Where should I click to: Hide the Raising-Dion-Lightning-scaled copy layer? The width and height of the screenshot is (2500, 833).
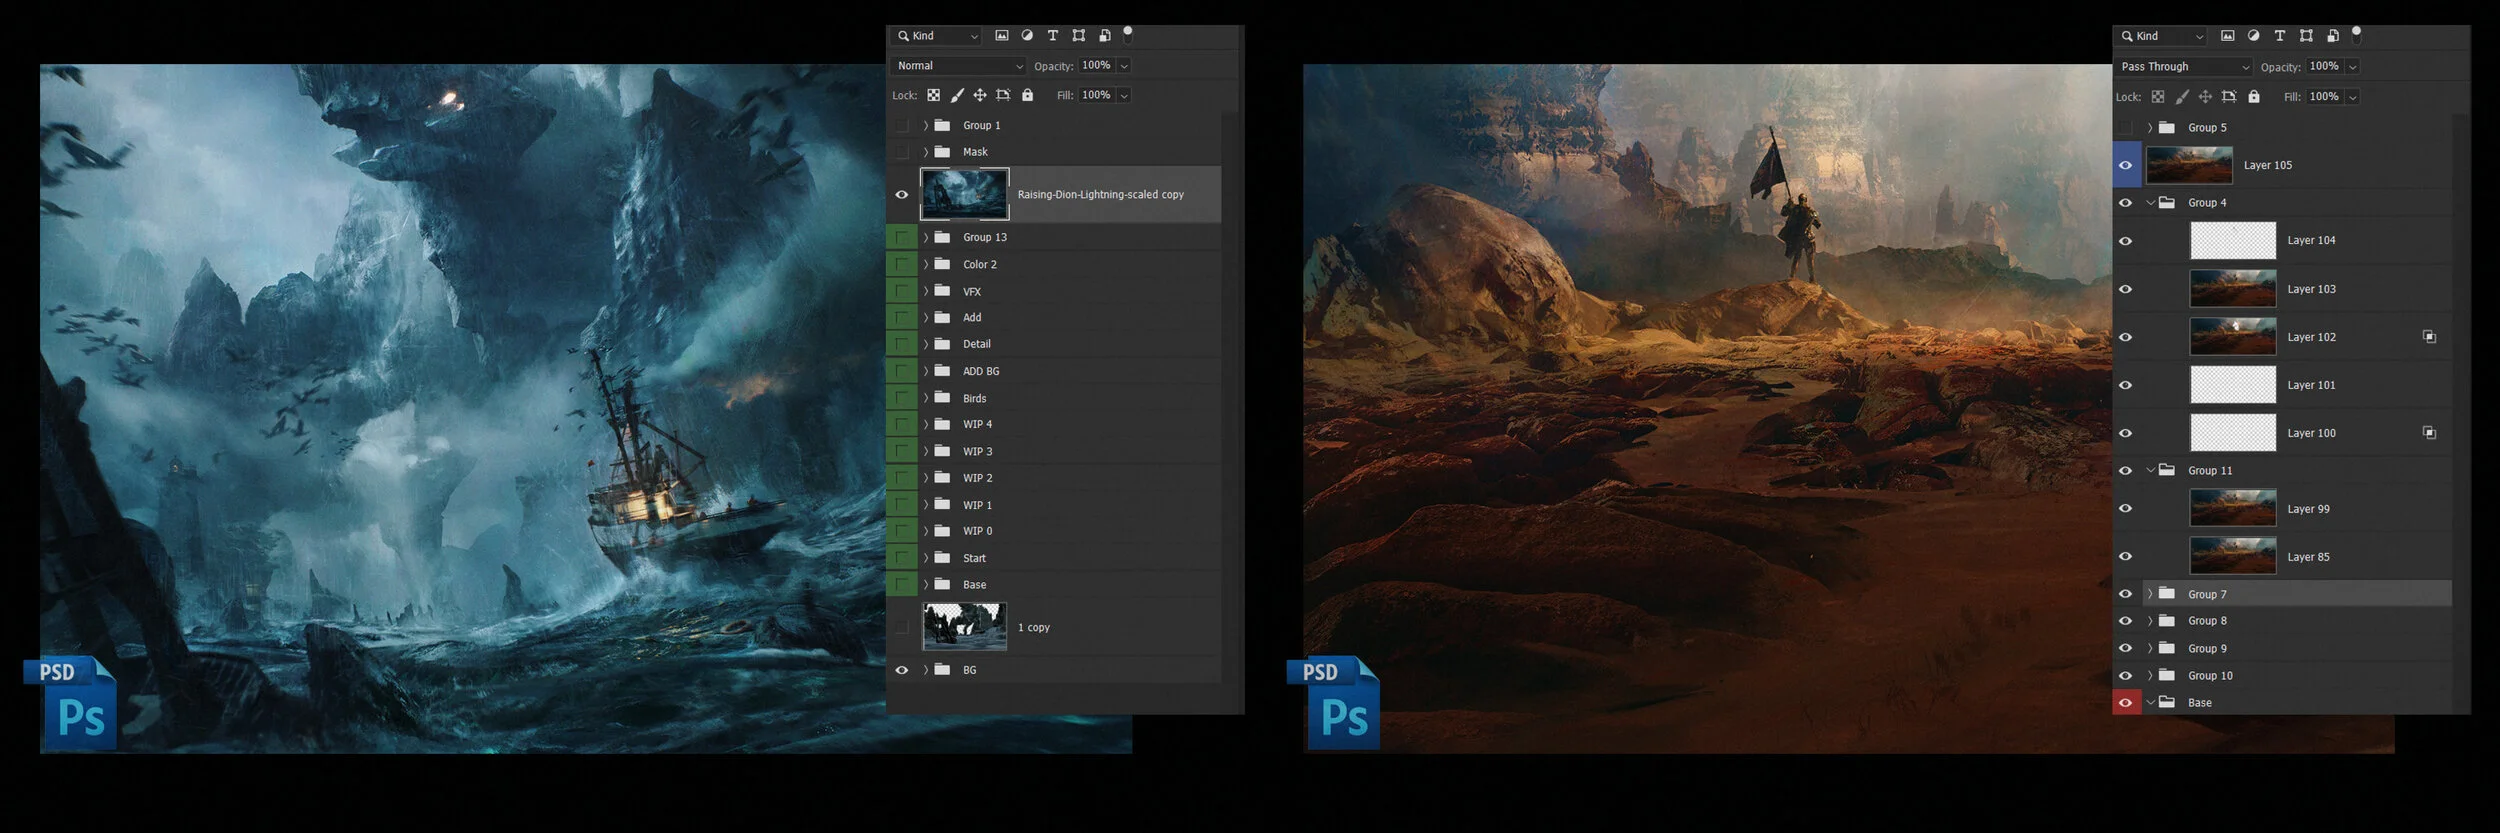[x=901, y=195]
